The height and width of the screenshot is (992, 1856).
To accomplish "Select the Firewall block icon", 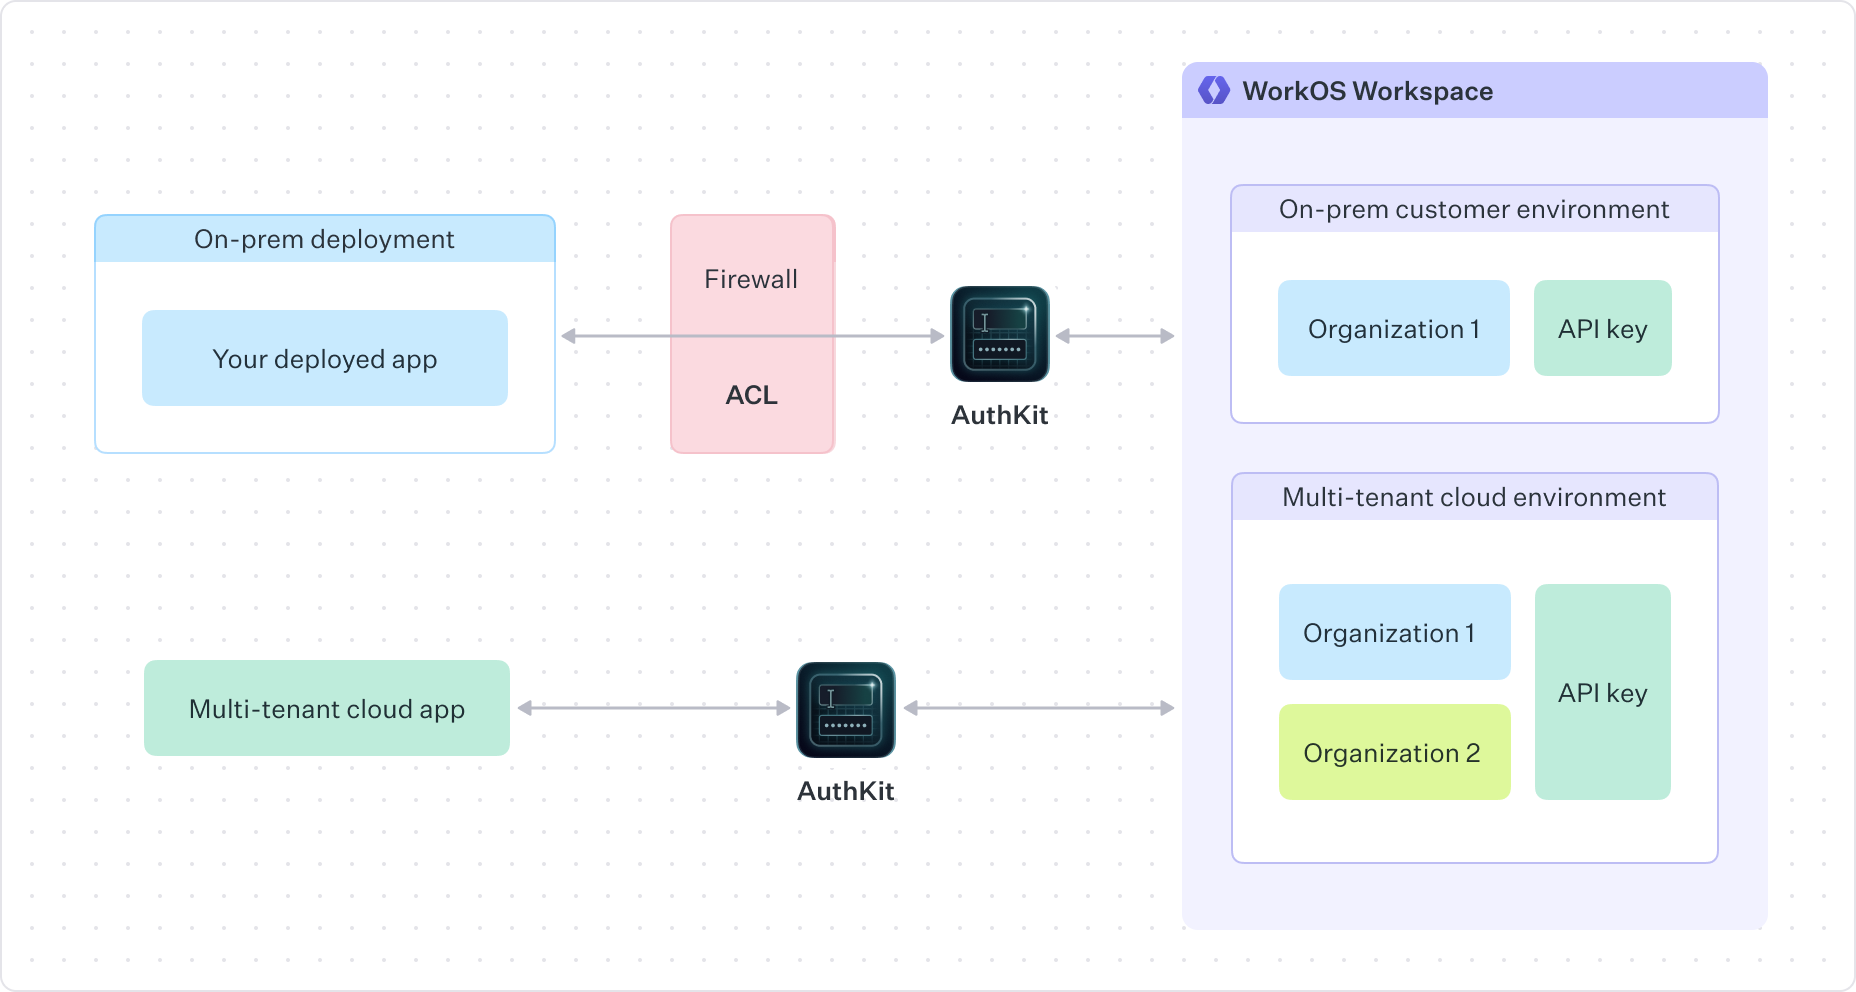I will (751, 335).
